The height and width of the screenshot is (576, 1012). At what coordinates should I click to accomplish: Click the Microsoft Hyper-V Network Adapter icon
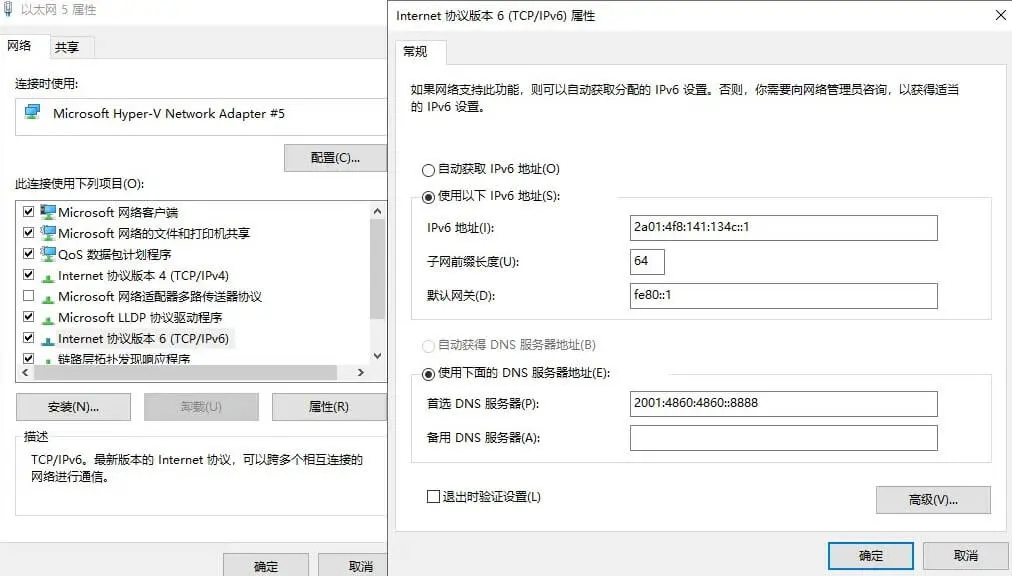(32, 113)
